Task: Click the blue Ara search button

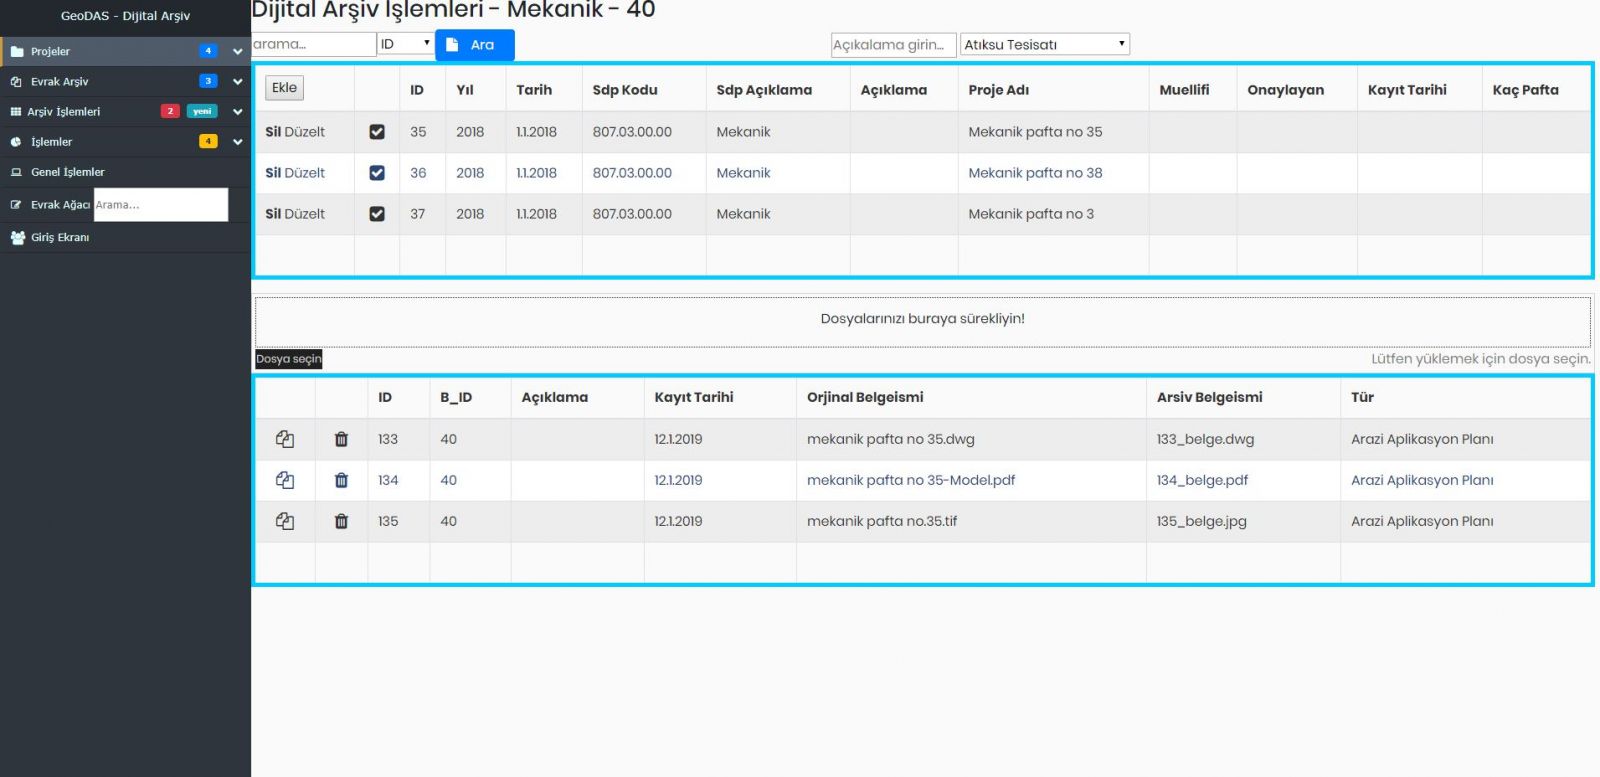Action: (x=474, y=45)
